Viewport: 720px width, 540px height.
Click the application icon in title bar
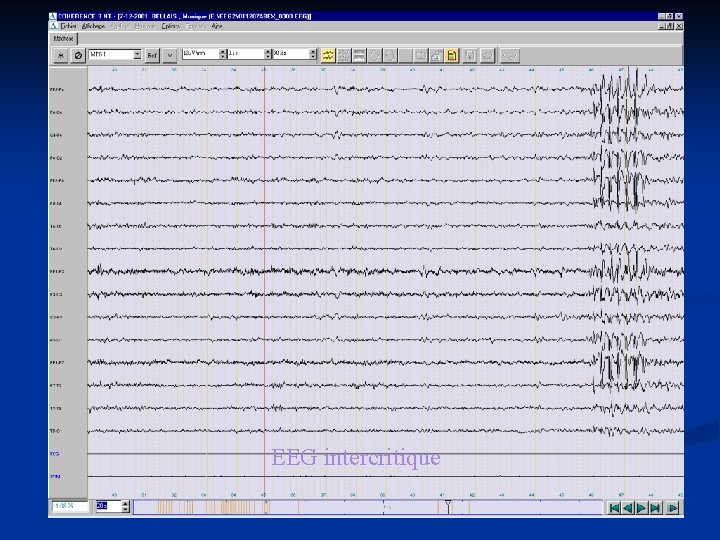pyautogui.click(x=53, y=16)
